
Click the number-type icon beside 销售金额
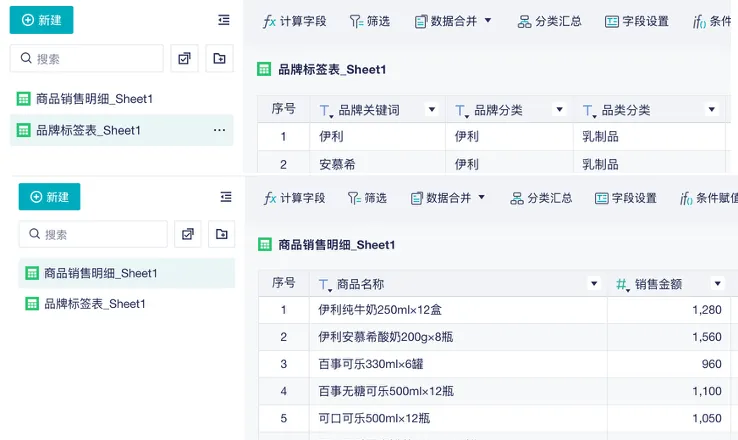tap(622, 284)
